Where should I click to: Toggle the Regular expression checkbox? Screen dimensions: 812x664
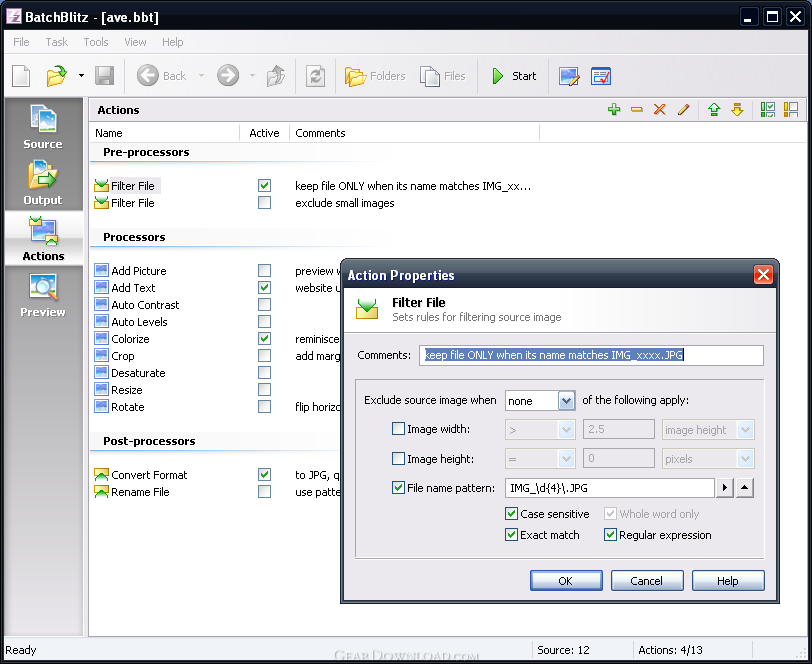tap(611, 535)
